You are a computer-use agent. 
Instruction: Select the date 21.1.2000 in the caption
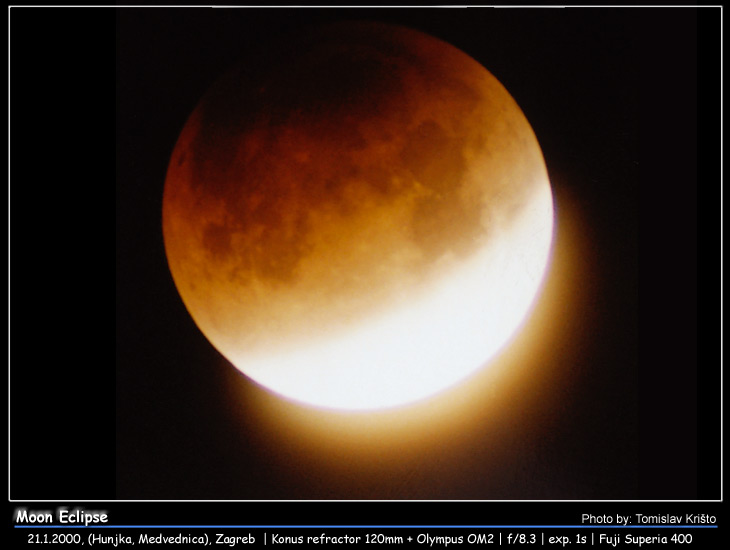pyautogui.click(x=55, y=539)
